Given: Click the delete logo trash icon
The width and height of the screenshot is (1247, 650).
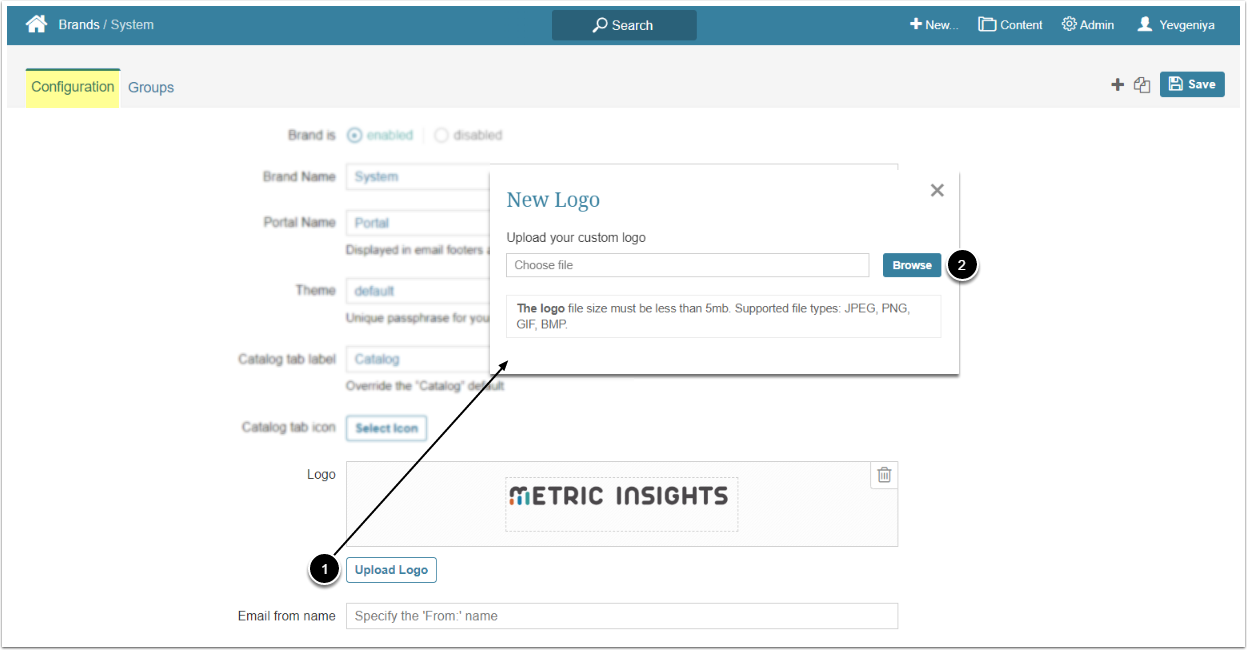Looking at the screenshot, I should point(884,475).
